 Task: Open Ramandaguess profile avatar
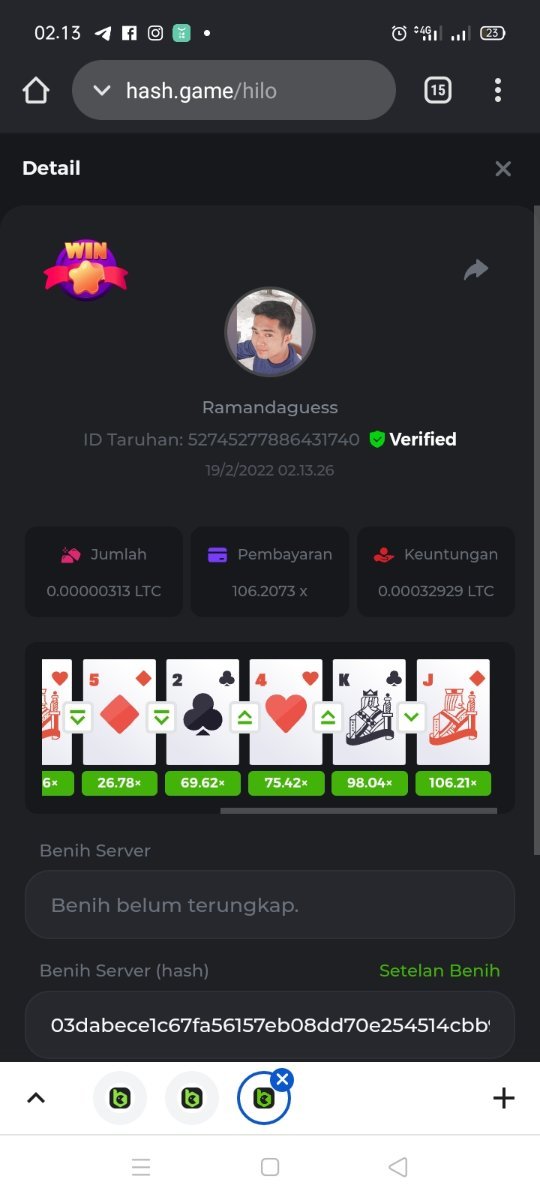coord(270,332)
